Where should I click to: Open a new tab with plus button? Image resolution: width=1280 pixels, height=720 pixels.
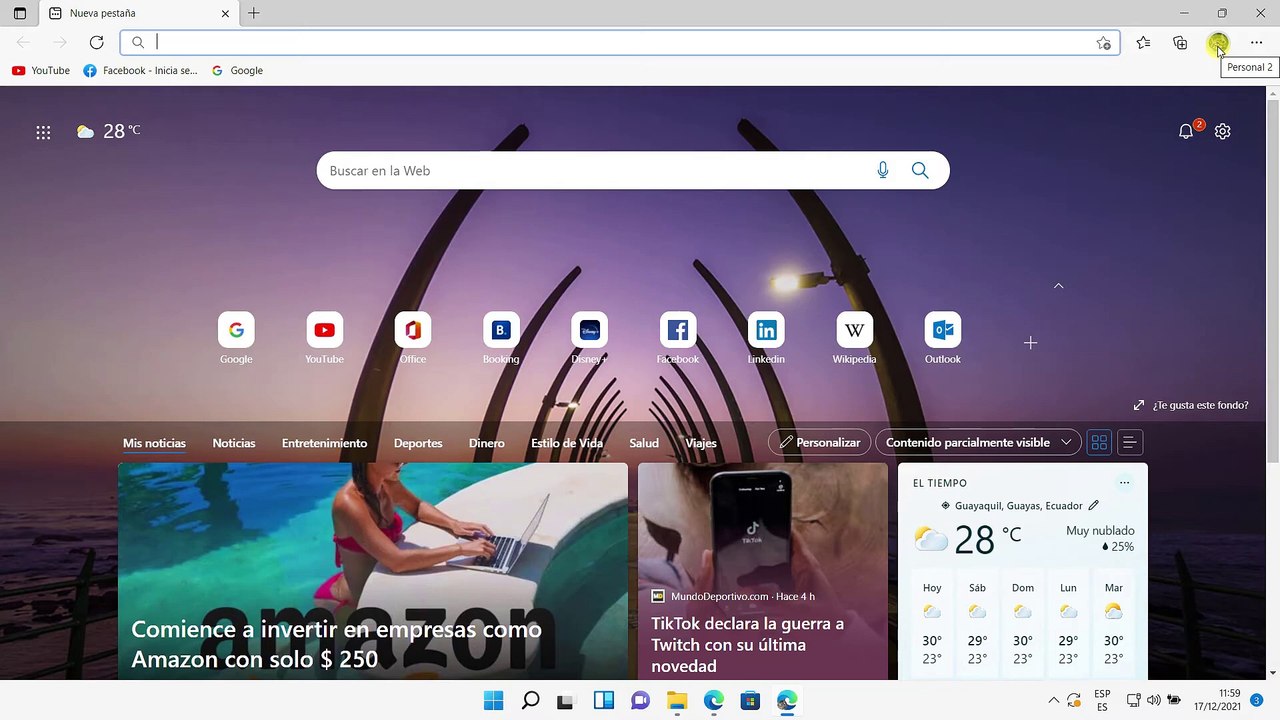254,13
